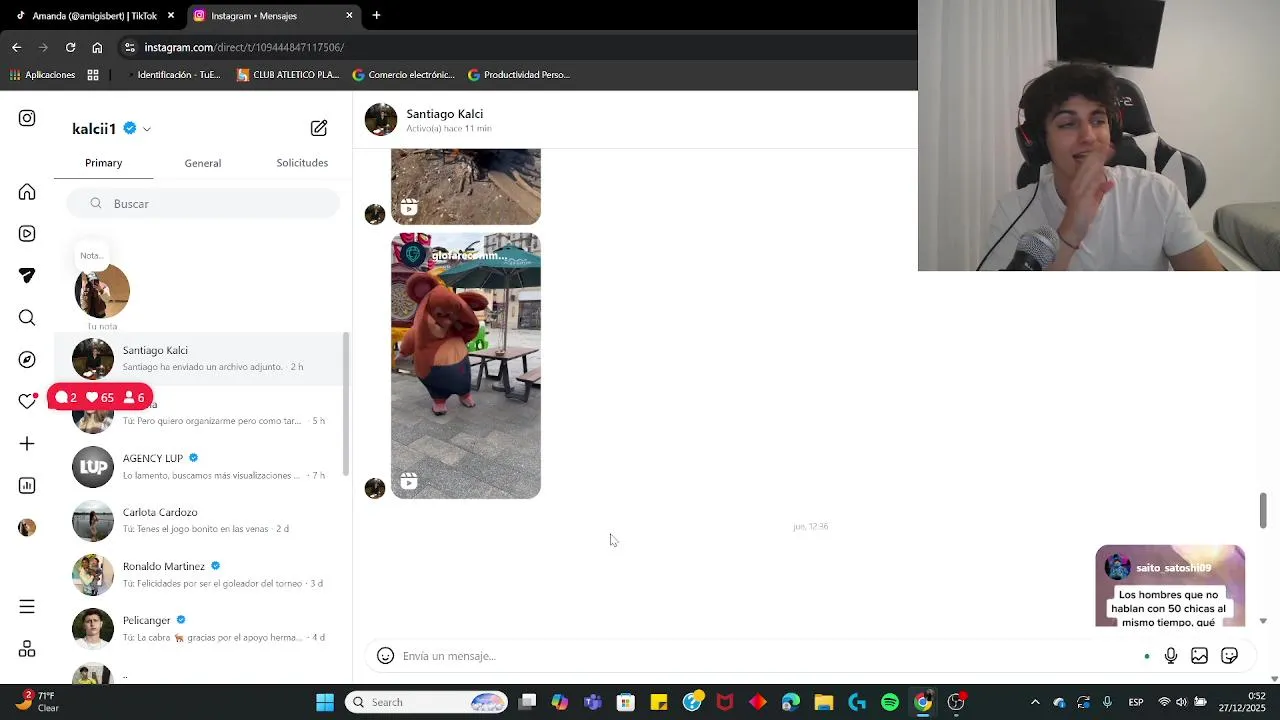Image resolution: width=1280 pixels, height=720 pixels.
Task: Open the Dashboard chart icon in sidebar
Action: coord(27,486)
